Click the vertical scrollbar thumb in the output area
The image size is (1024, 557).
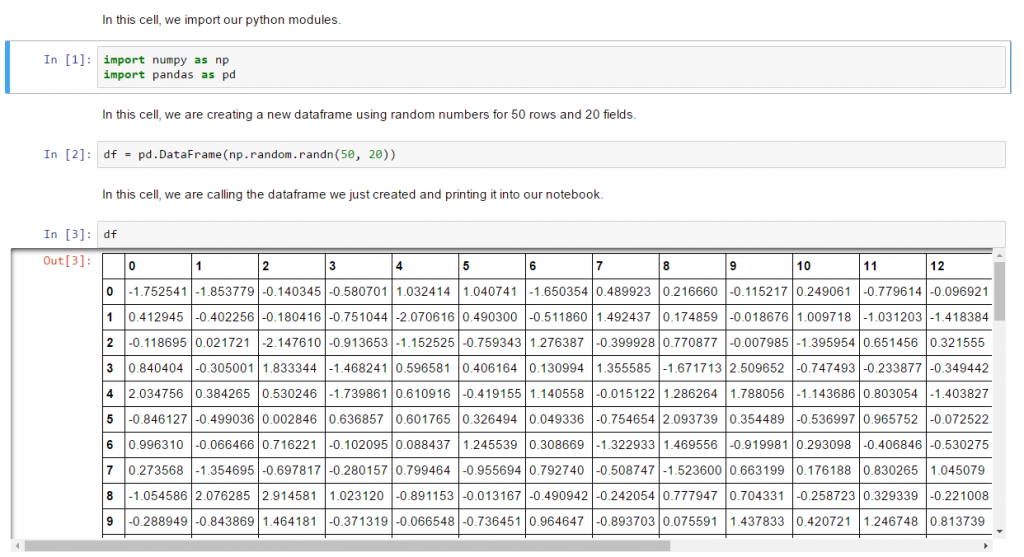pos(1000,292)
